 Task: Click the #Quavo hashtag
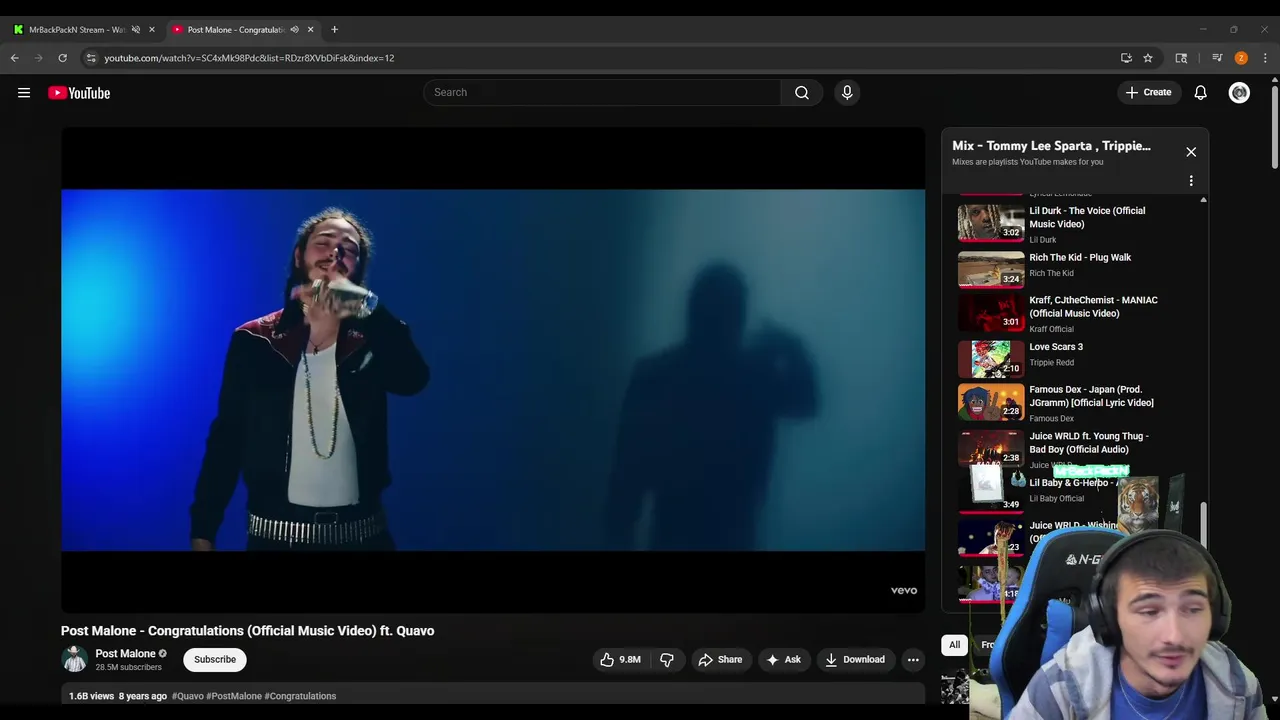(188, 696)
